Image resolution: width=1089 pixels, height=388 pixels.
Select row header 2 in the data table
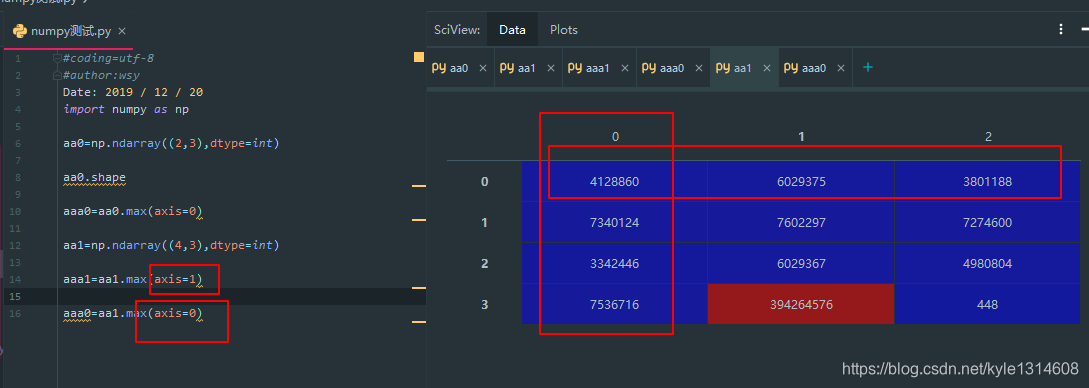(485, 263)
